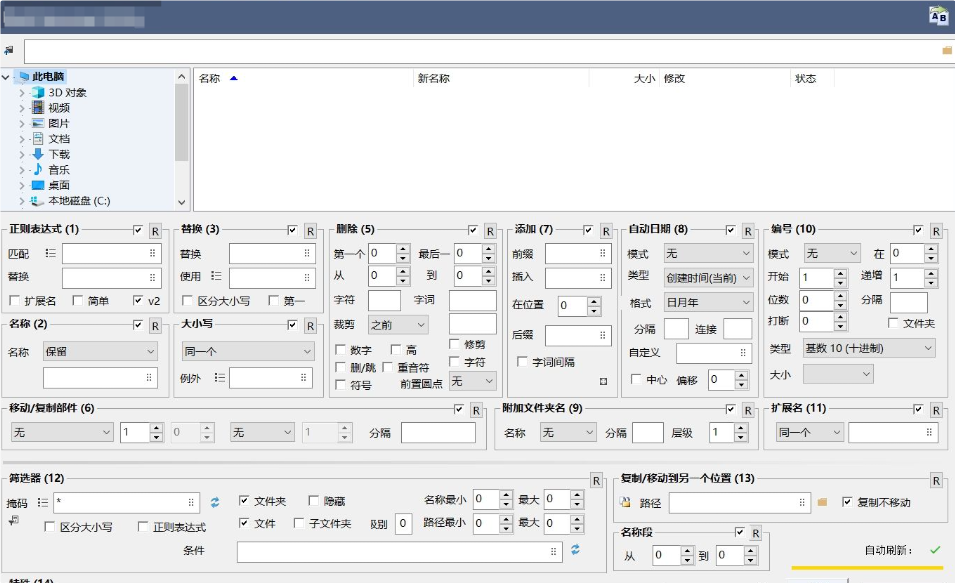Image resolution: width=955 pixels, height=583 pixels.
Task: Open the 名称 保留 dropdown
Action: point(100,352)
